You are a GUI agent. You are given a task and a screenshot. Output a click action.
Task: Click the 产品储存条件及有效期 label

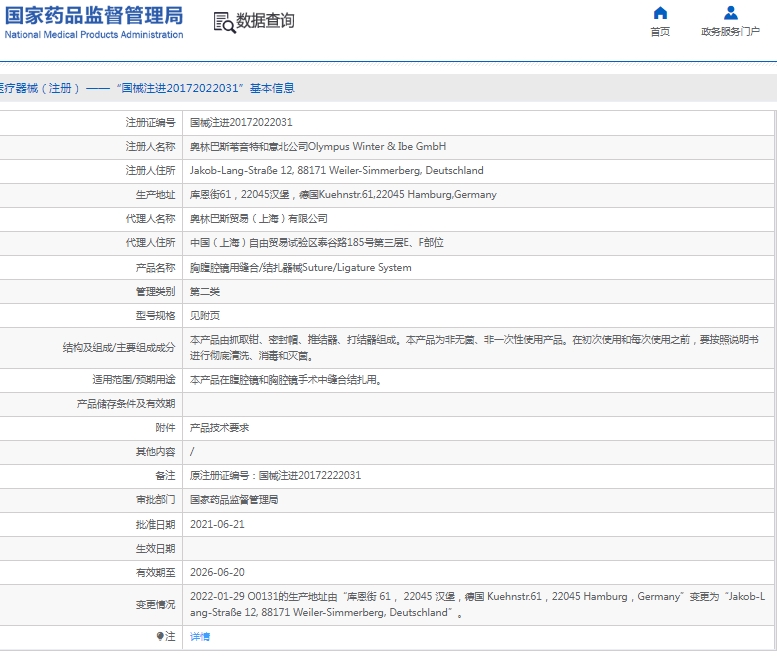[x=126, y=404]
